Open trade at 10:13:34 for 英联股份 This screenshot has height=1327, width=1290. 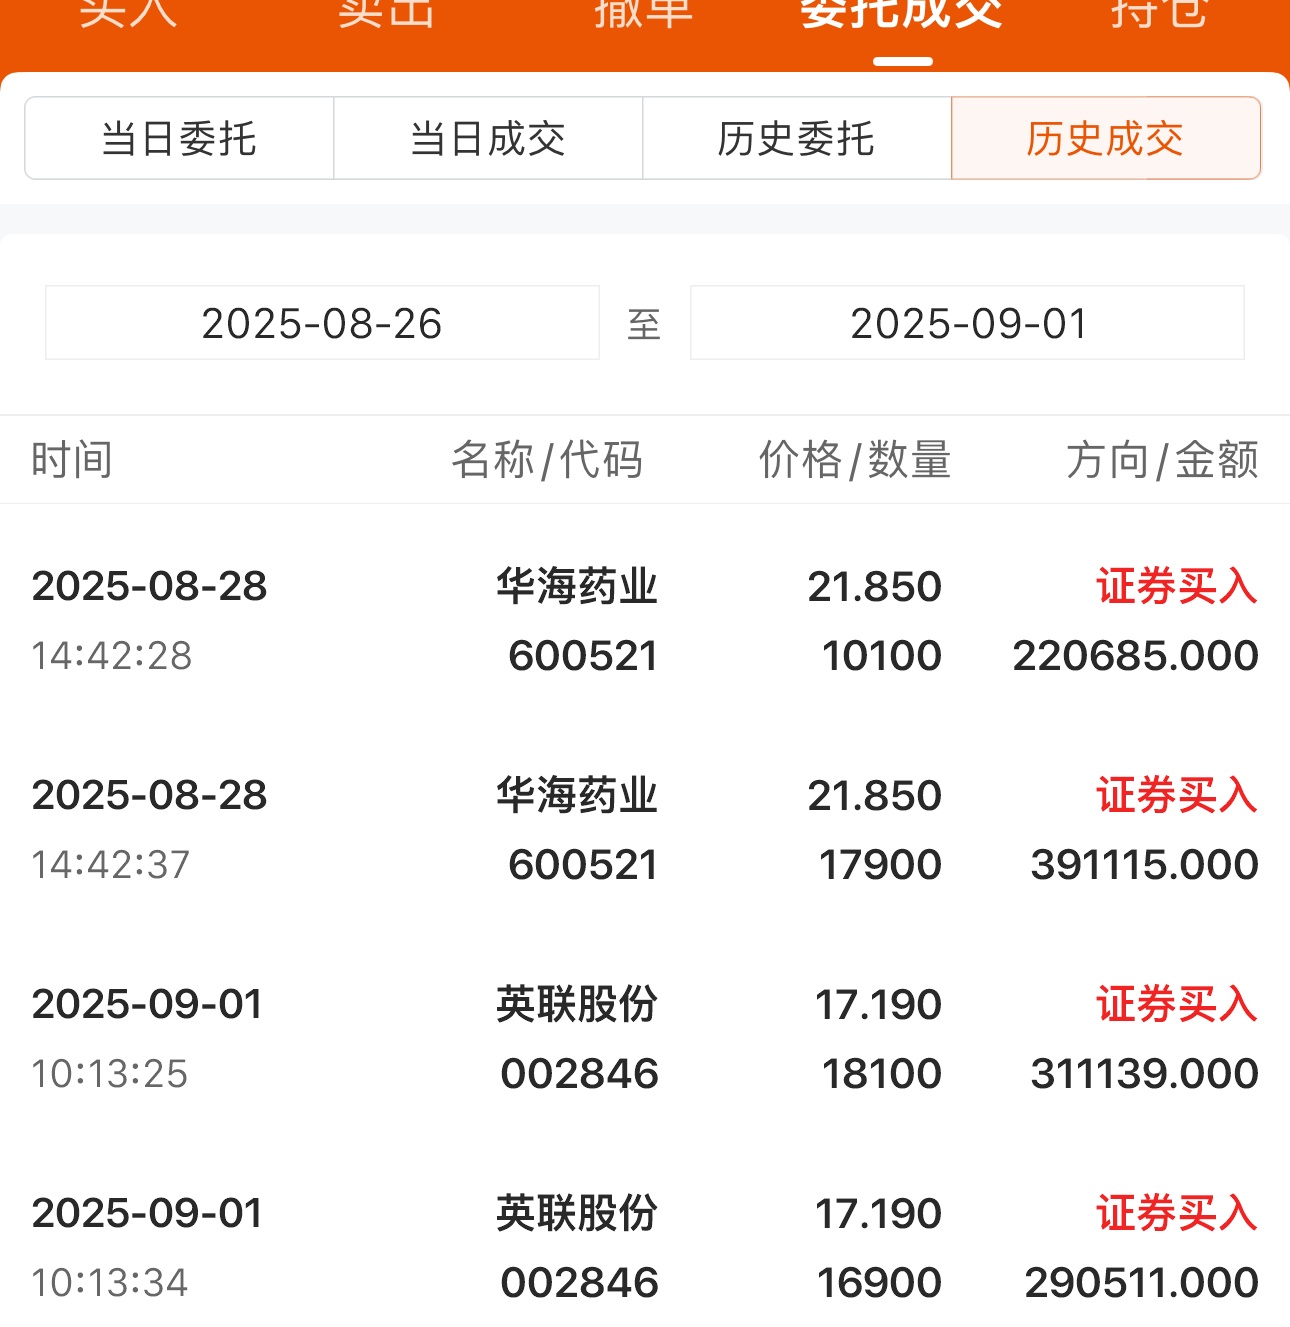(x=645, y=1247)
